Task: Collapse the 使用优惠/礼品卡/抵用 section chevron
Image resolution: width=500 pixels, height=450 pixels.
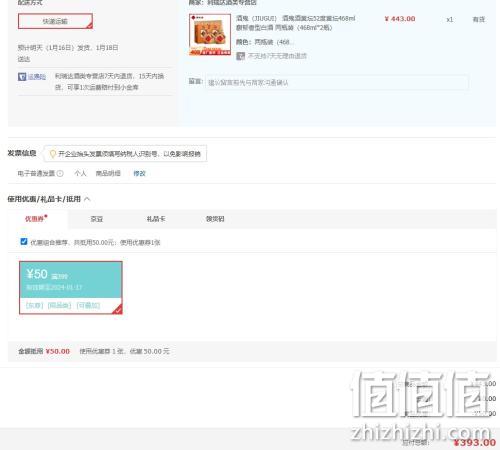Action: [x=87, y=199]
